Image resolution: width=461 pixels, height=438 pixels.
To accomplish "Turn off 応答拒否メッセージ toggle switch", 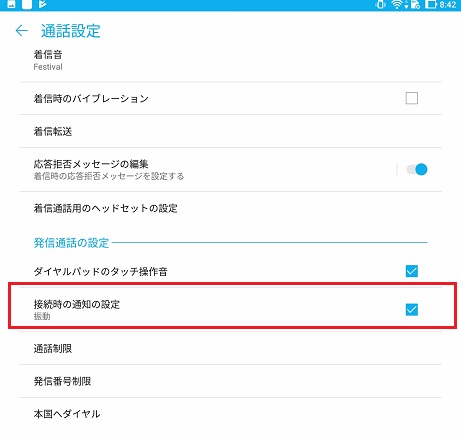I will click(417, 169).
